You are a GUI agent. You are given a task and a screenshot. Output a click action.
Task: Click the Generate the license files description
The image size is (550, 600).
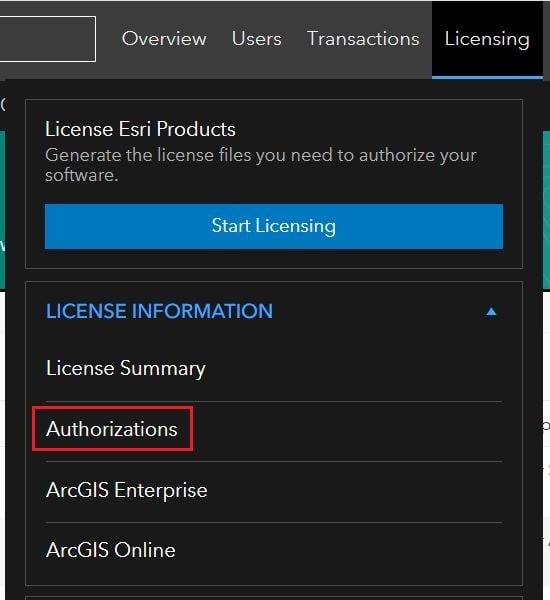[x=261, y=165]
